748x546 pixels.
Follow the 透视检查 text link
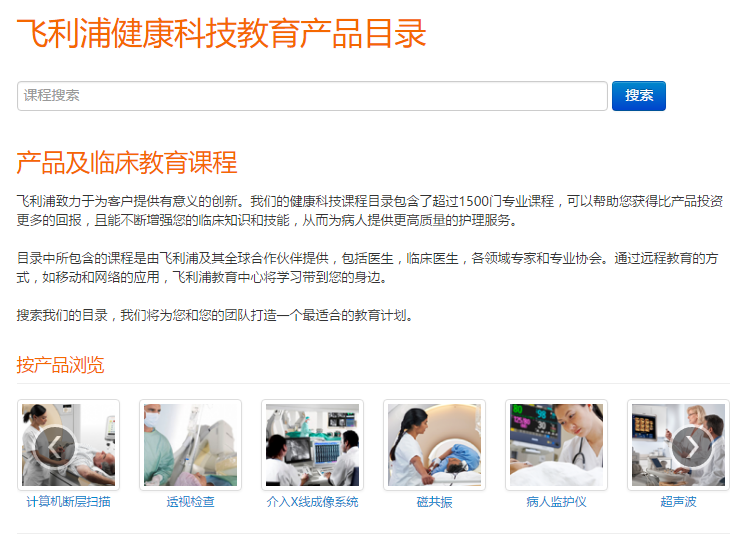(190, 502)
